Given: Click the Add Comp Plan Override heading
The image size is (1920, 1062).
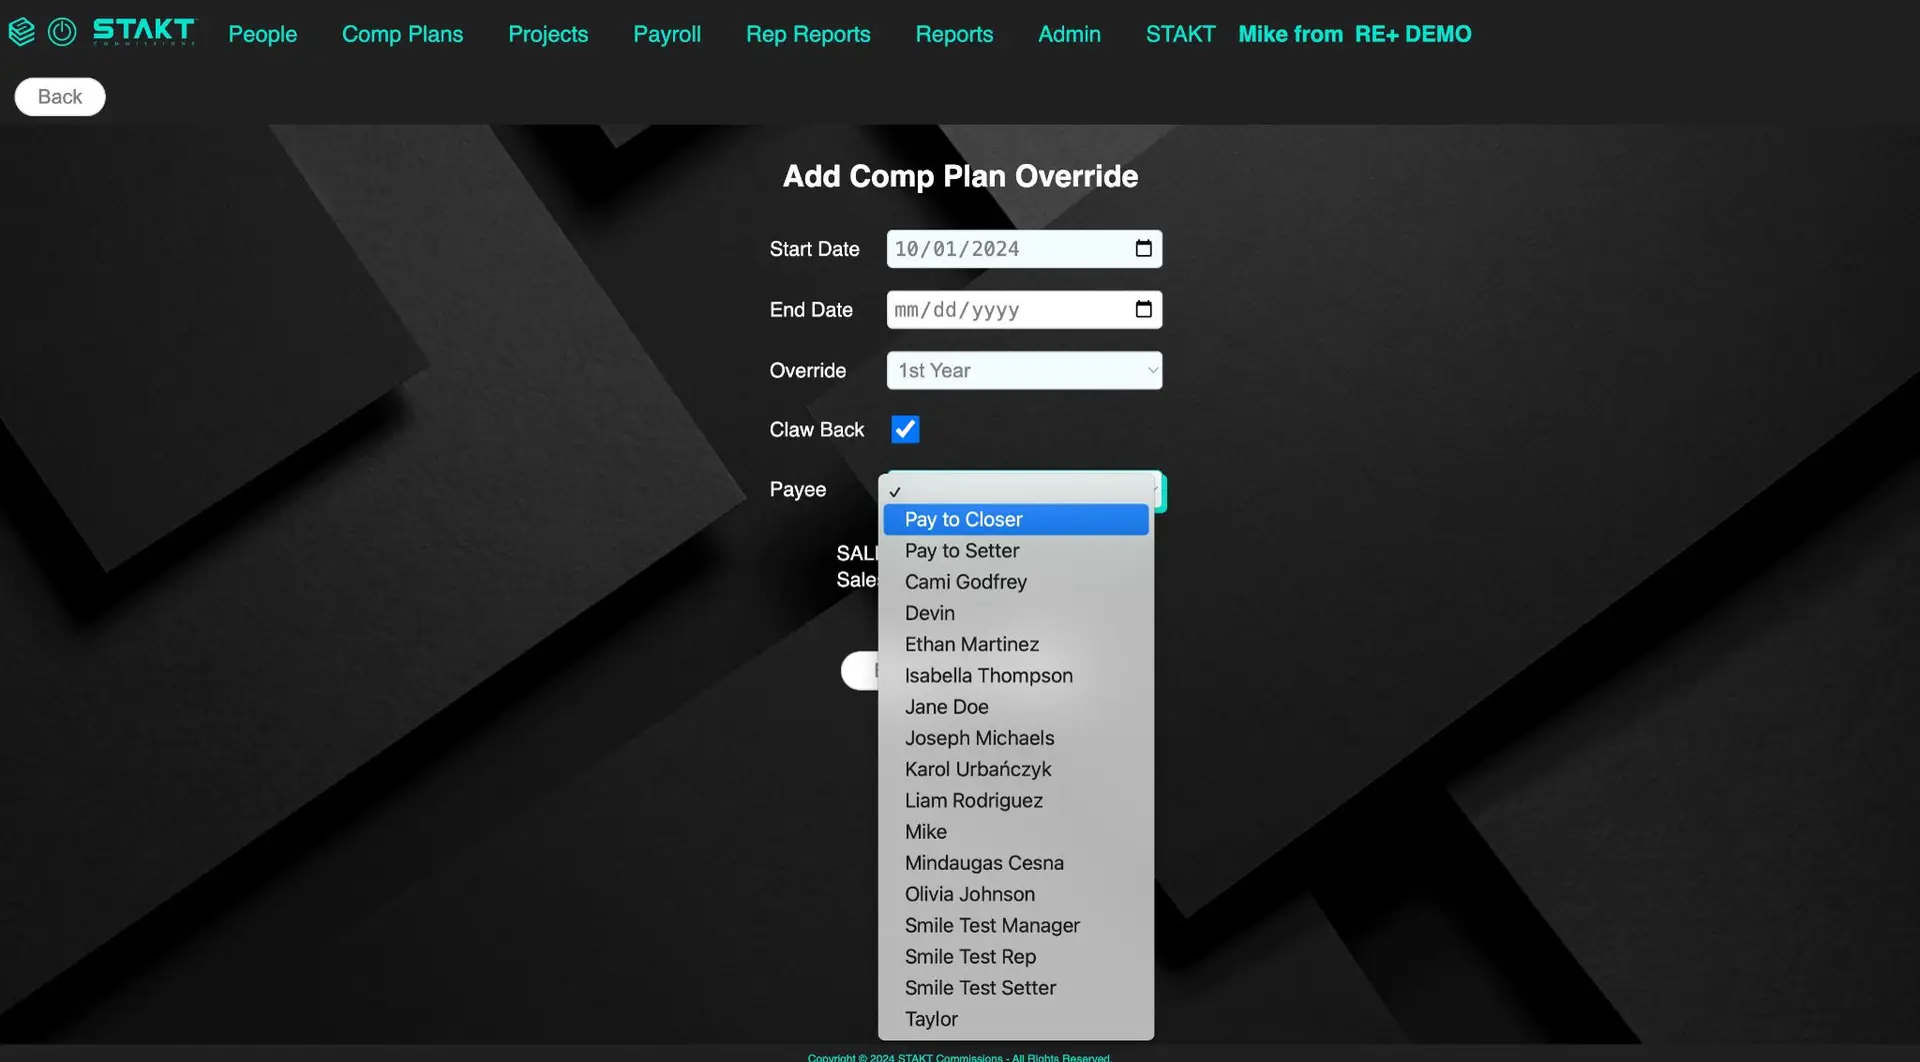Looking at the screenshot, I should pos(960,177).
